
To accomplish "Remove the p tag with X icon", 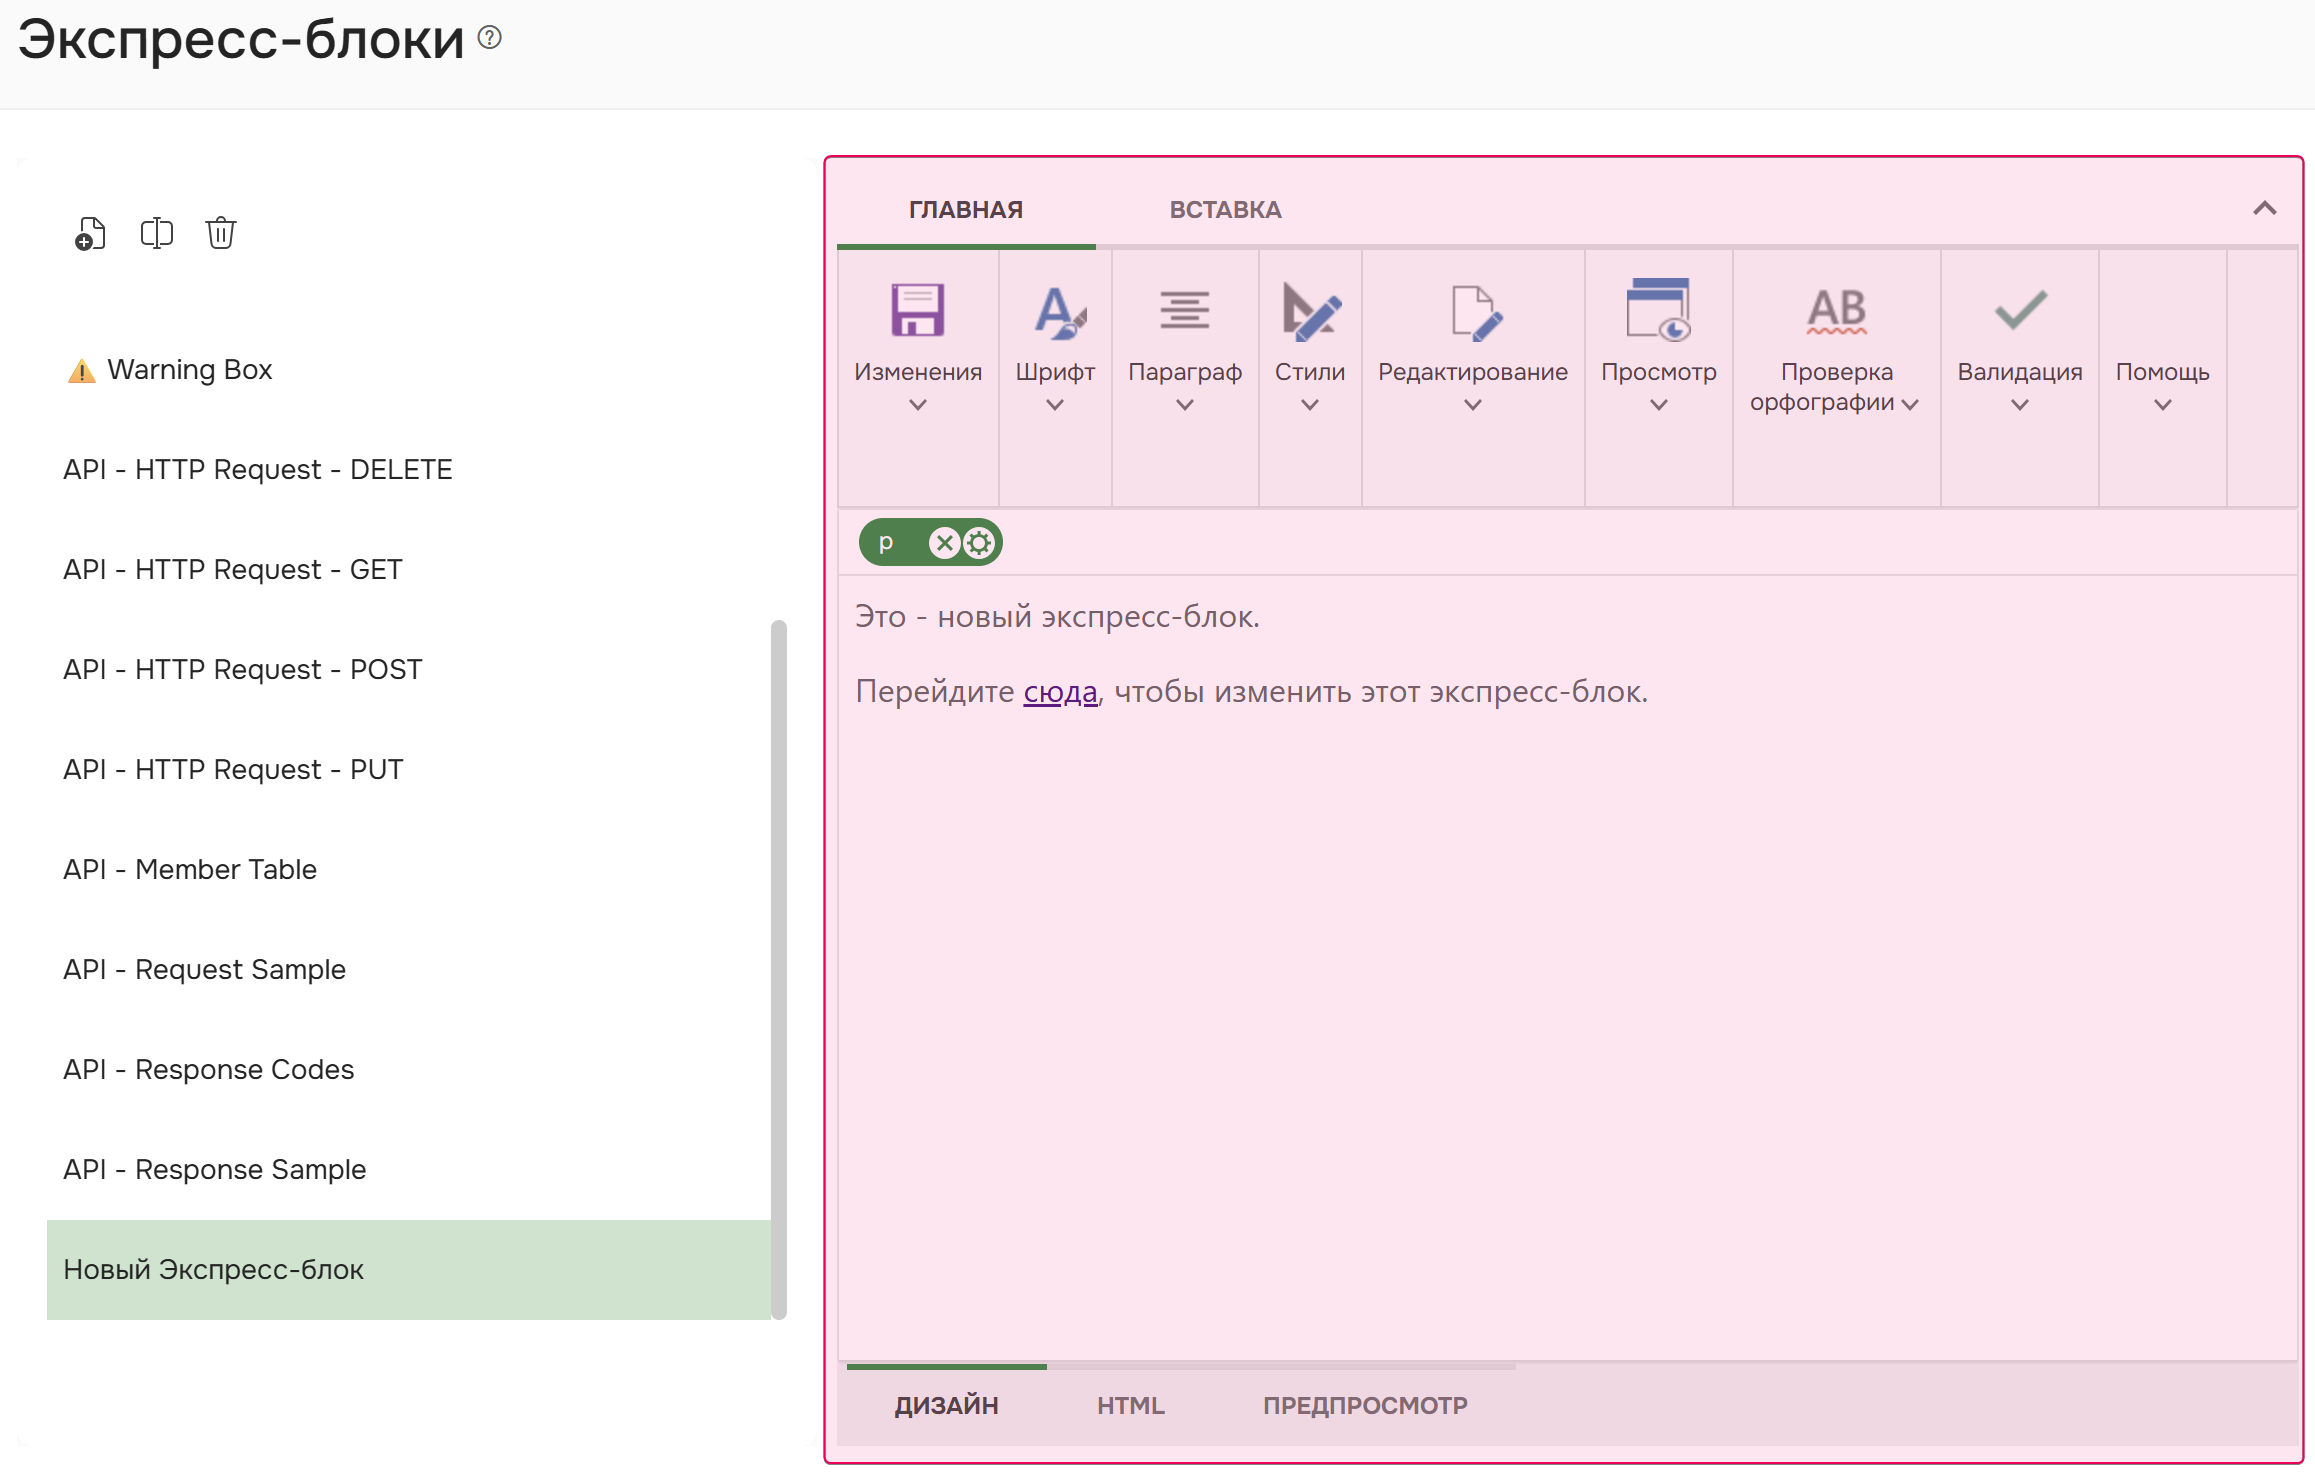I will click(x=943, y=543).
